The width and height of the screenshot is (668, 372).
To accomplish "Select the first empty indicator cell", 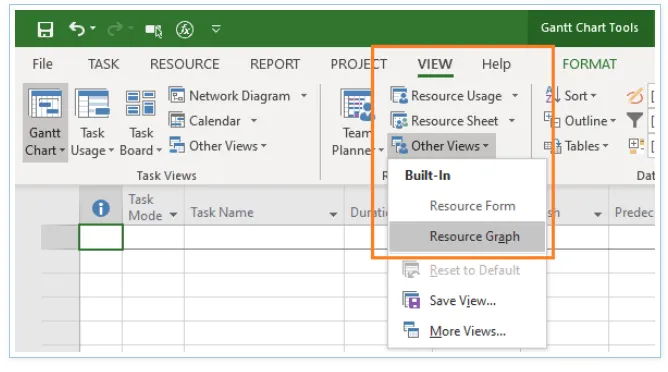I will coord(101,237).
